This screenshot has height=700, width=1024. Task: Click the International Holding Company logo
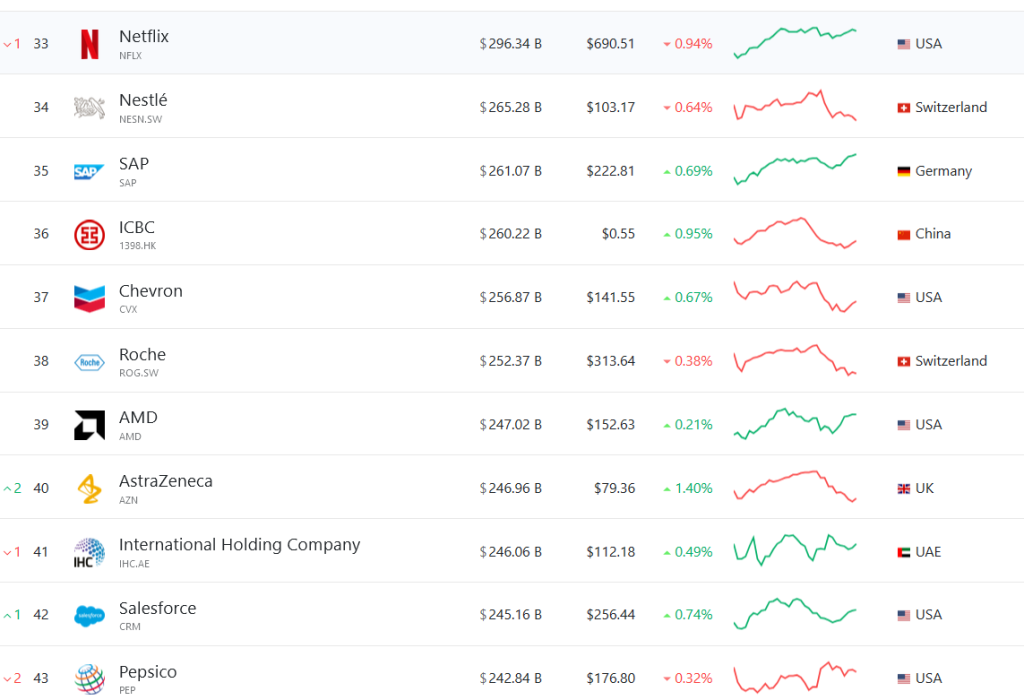89,552
